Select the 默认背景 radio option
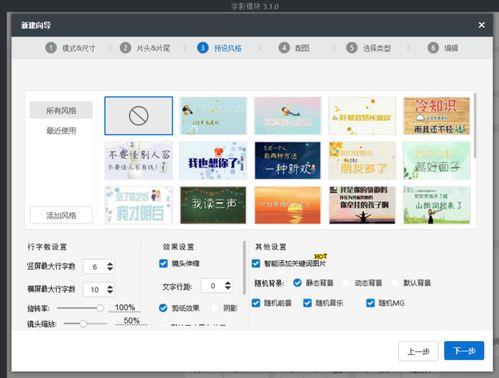This screenshot has width=499, height=378. click(x=395, y=283)
